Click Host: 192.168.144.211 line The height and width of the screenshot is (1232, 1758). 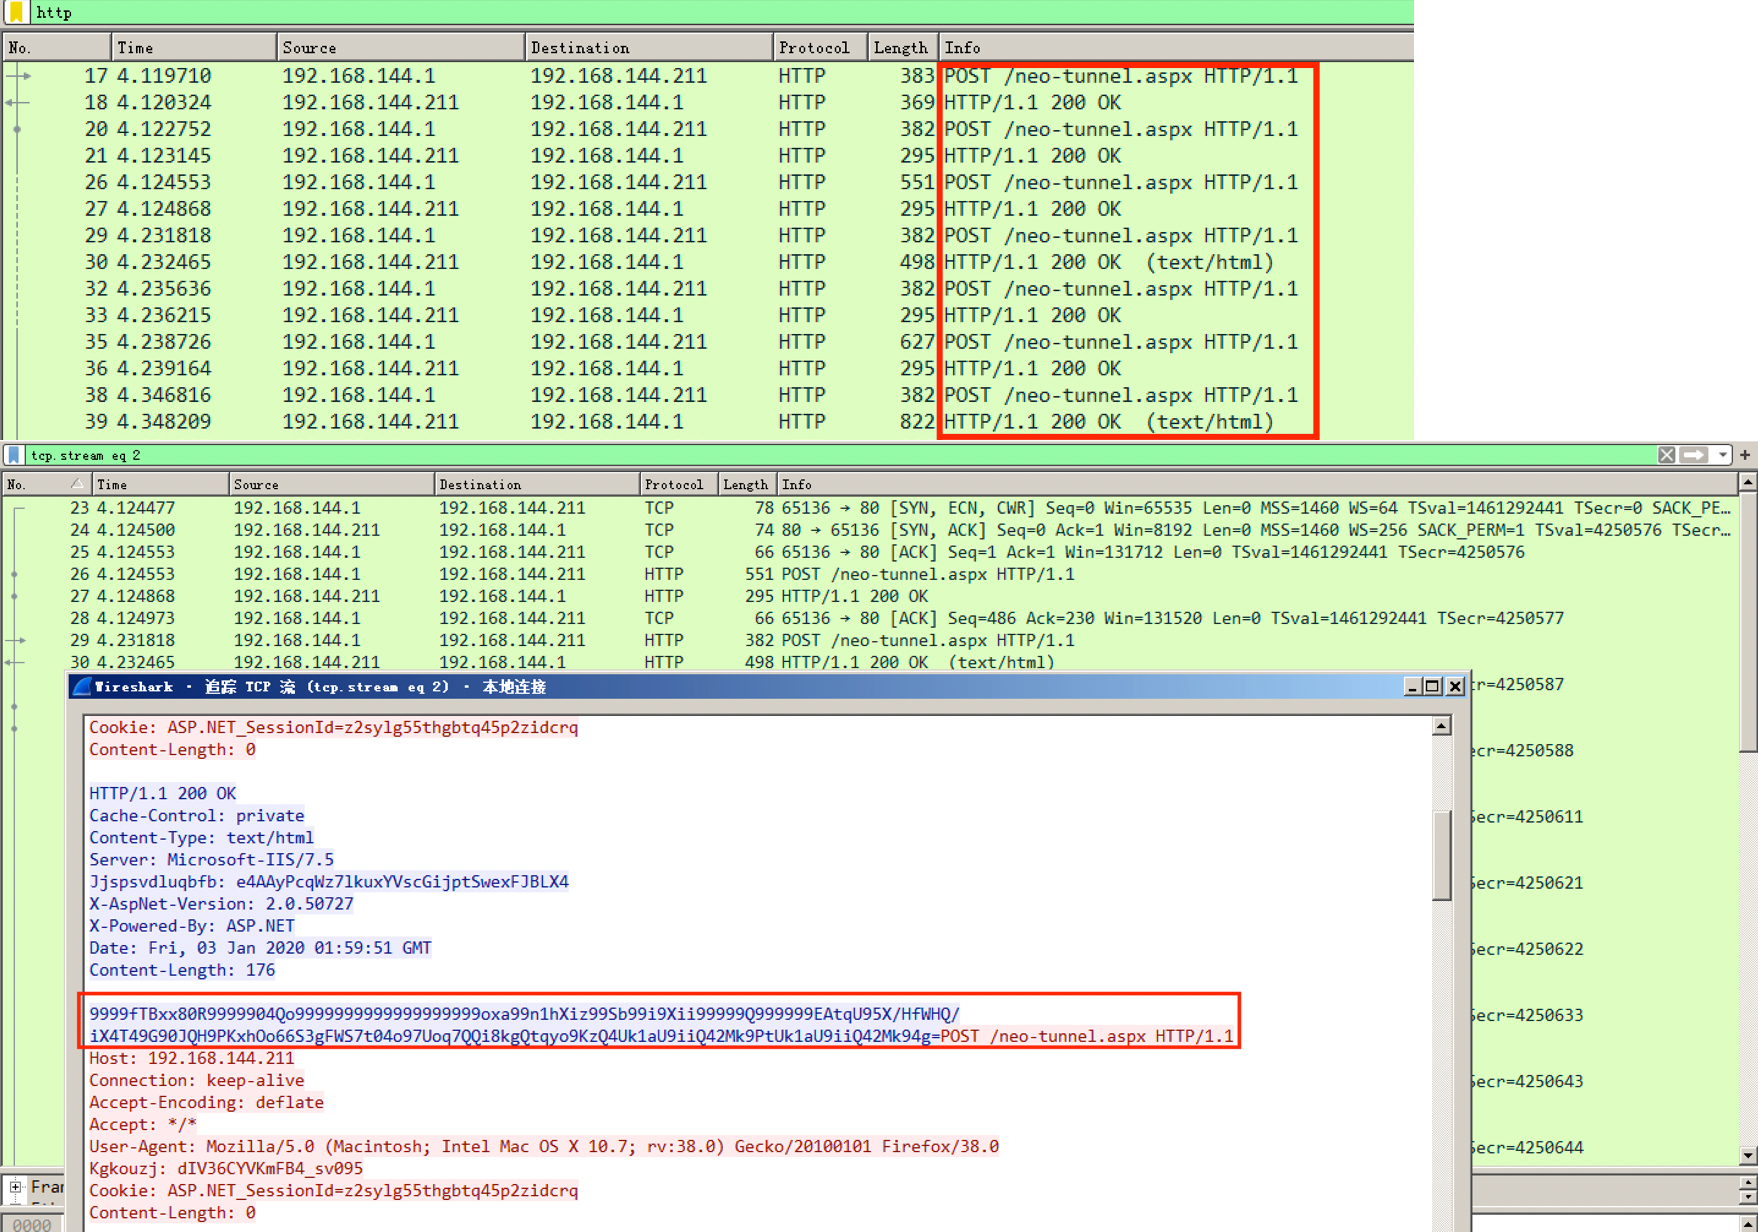[192, 1058]
